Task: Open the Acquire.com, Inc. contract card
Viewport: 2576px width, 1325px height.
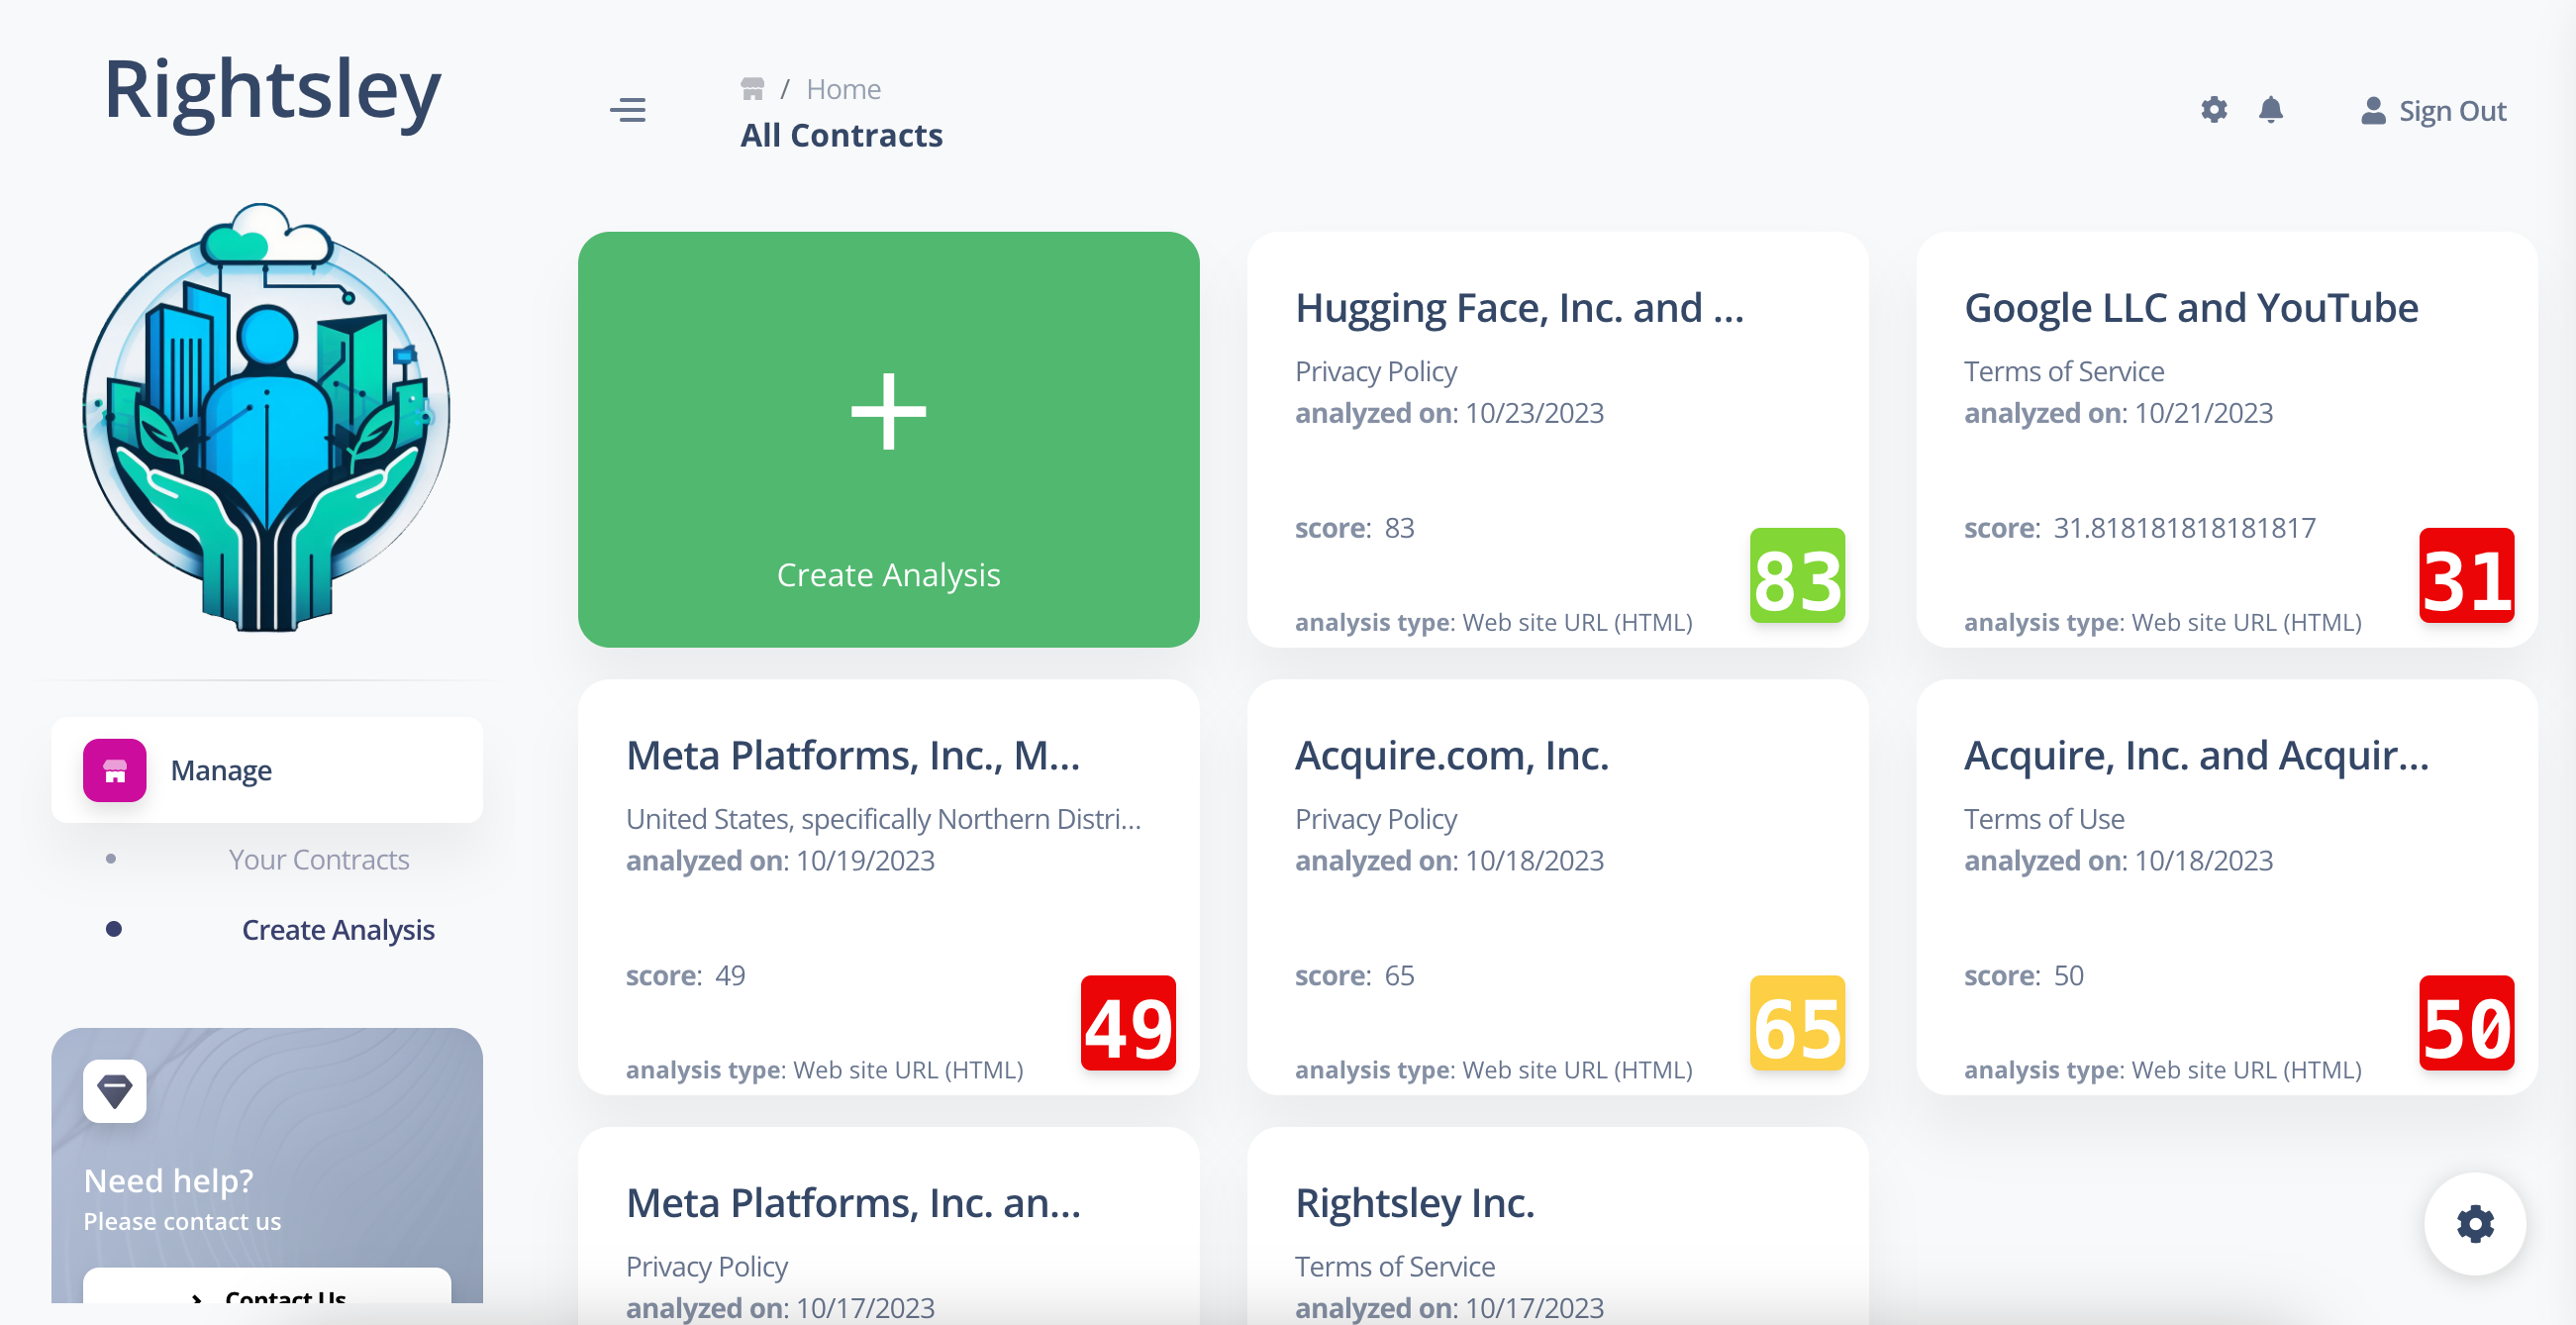Action: click(x=1451, y=756)
